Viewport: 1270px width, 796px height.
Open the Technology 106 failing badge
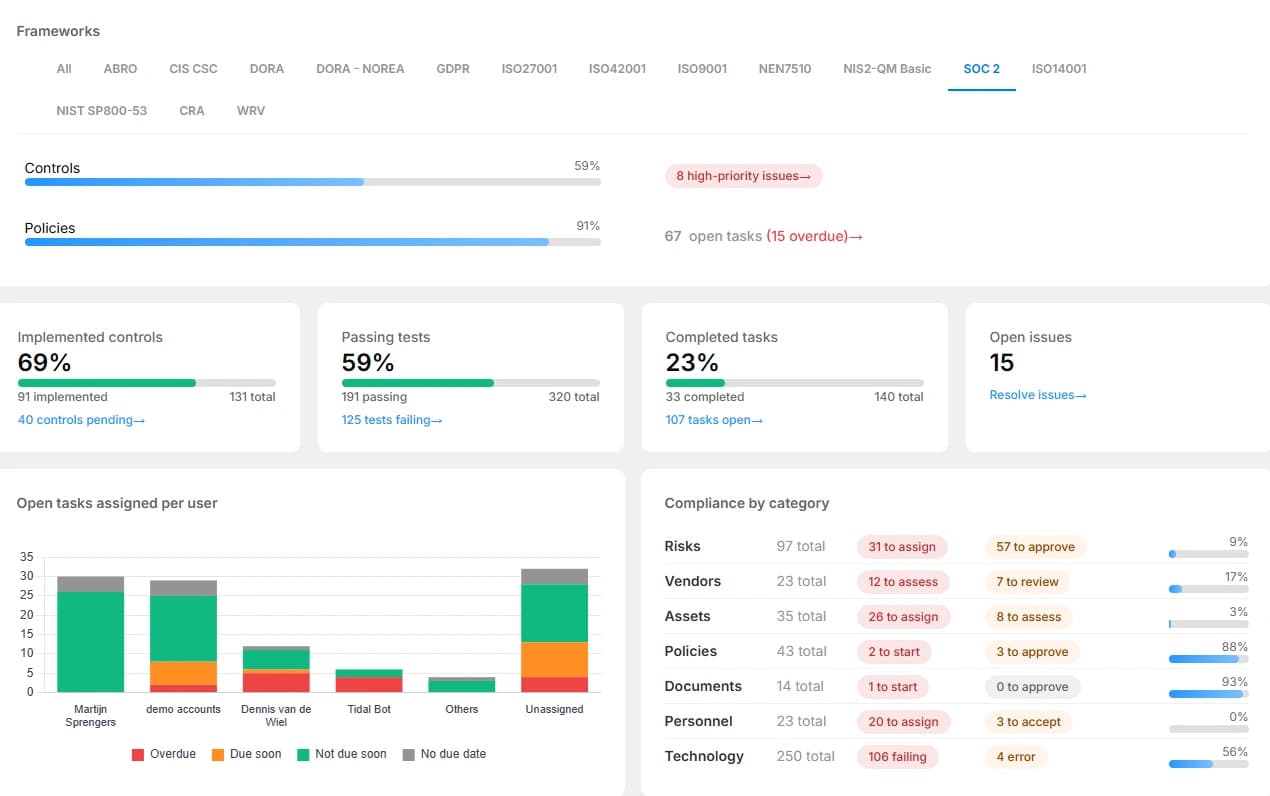897,757
